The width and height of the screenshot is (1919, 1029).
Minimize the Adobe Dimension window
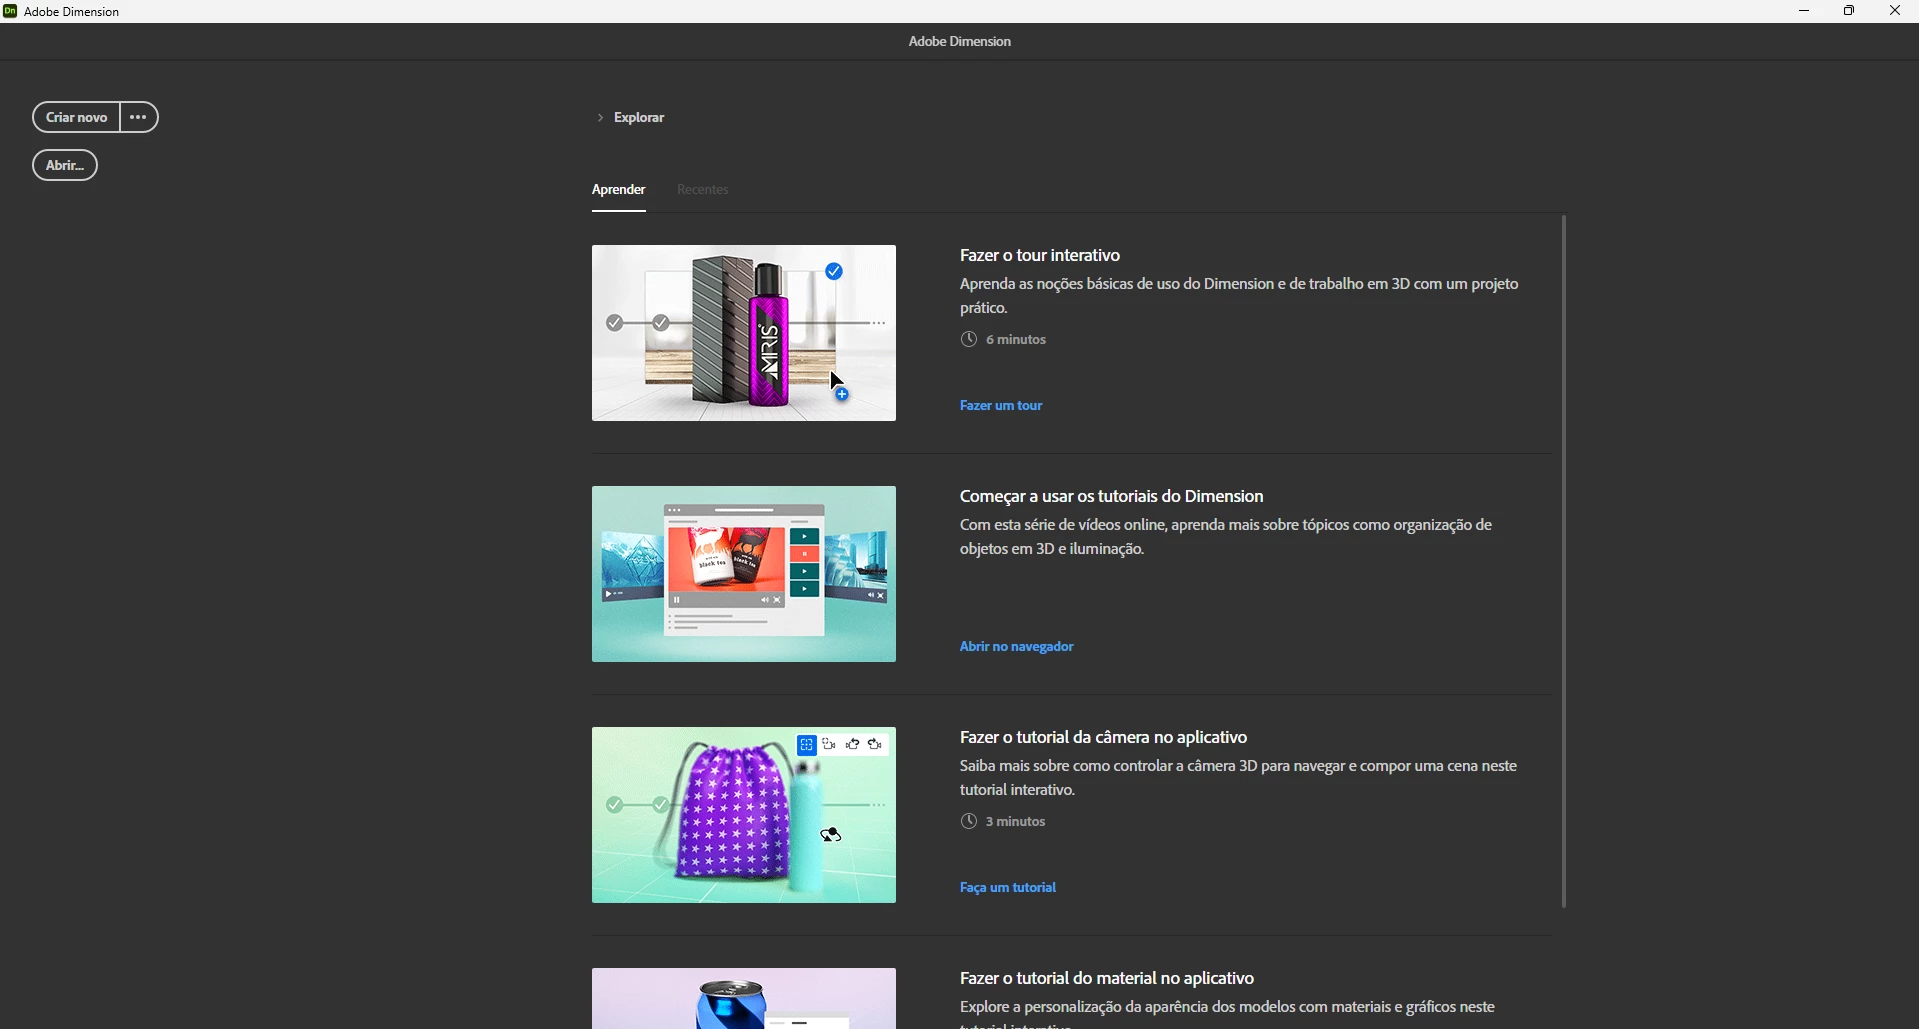click(1804, 11)
